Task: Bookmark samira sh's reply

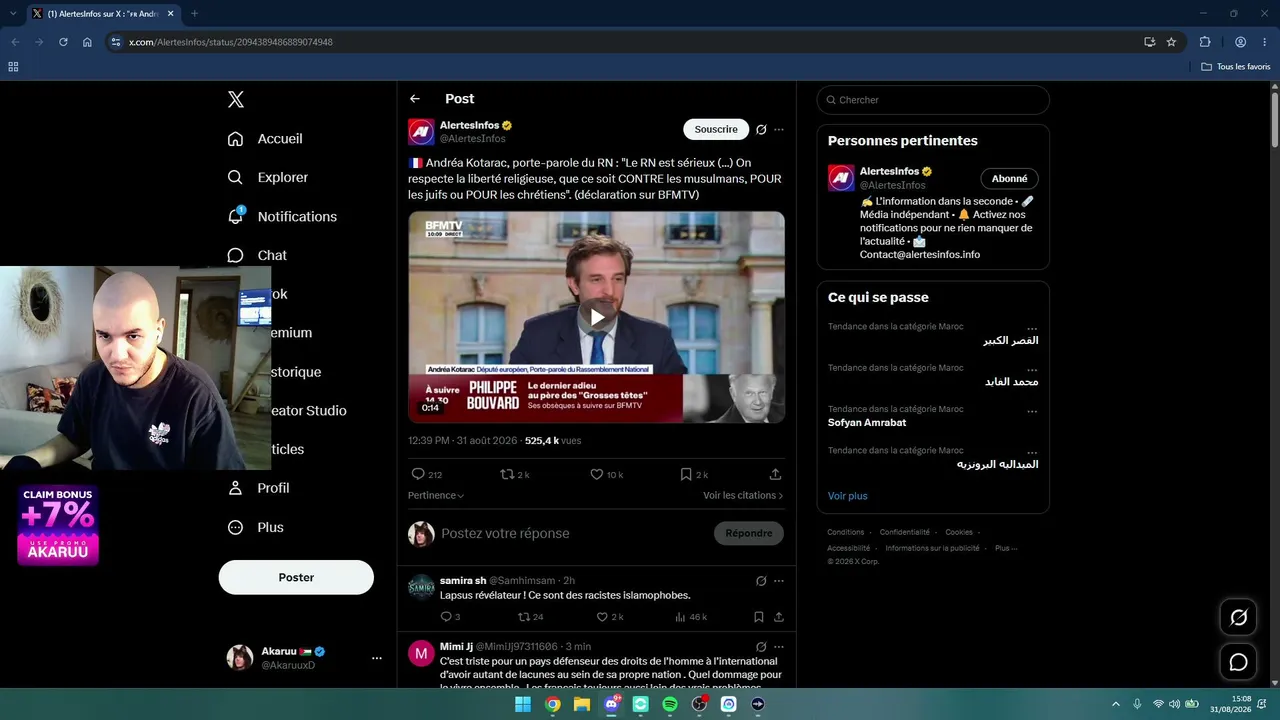Action: (x=759, y=617)
